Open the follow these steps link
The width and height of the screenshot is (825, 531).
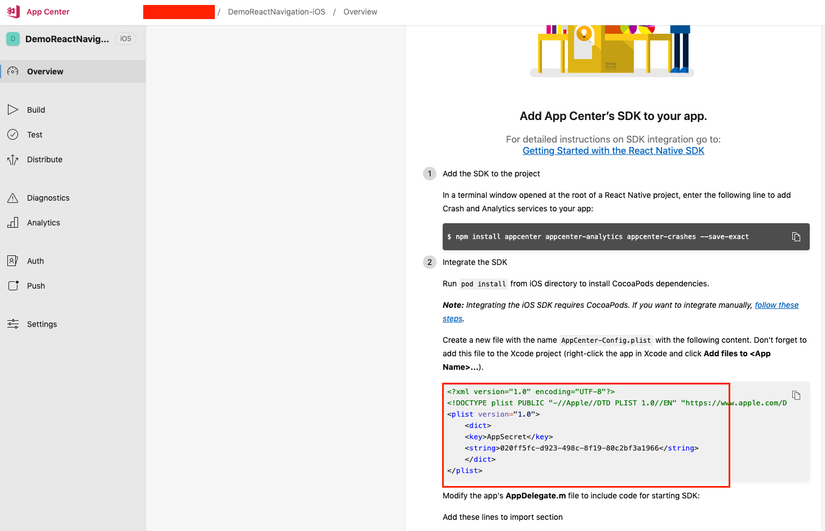[x=777, y=305]
